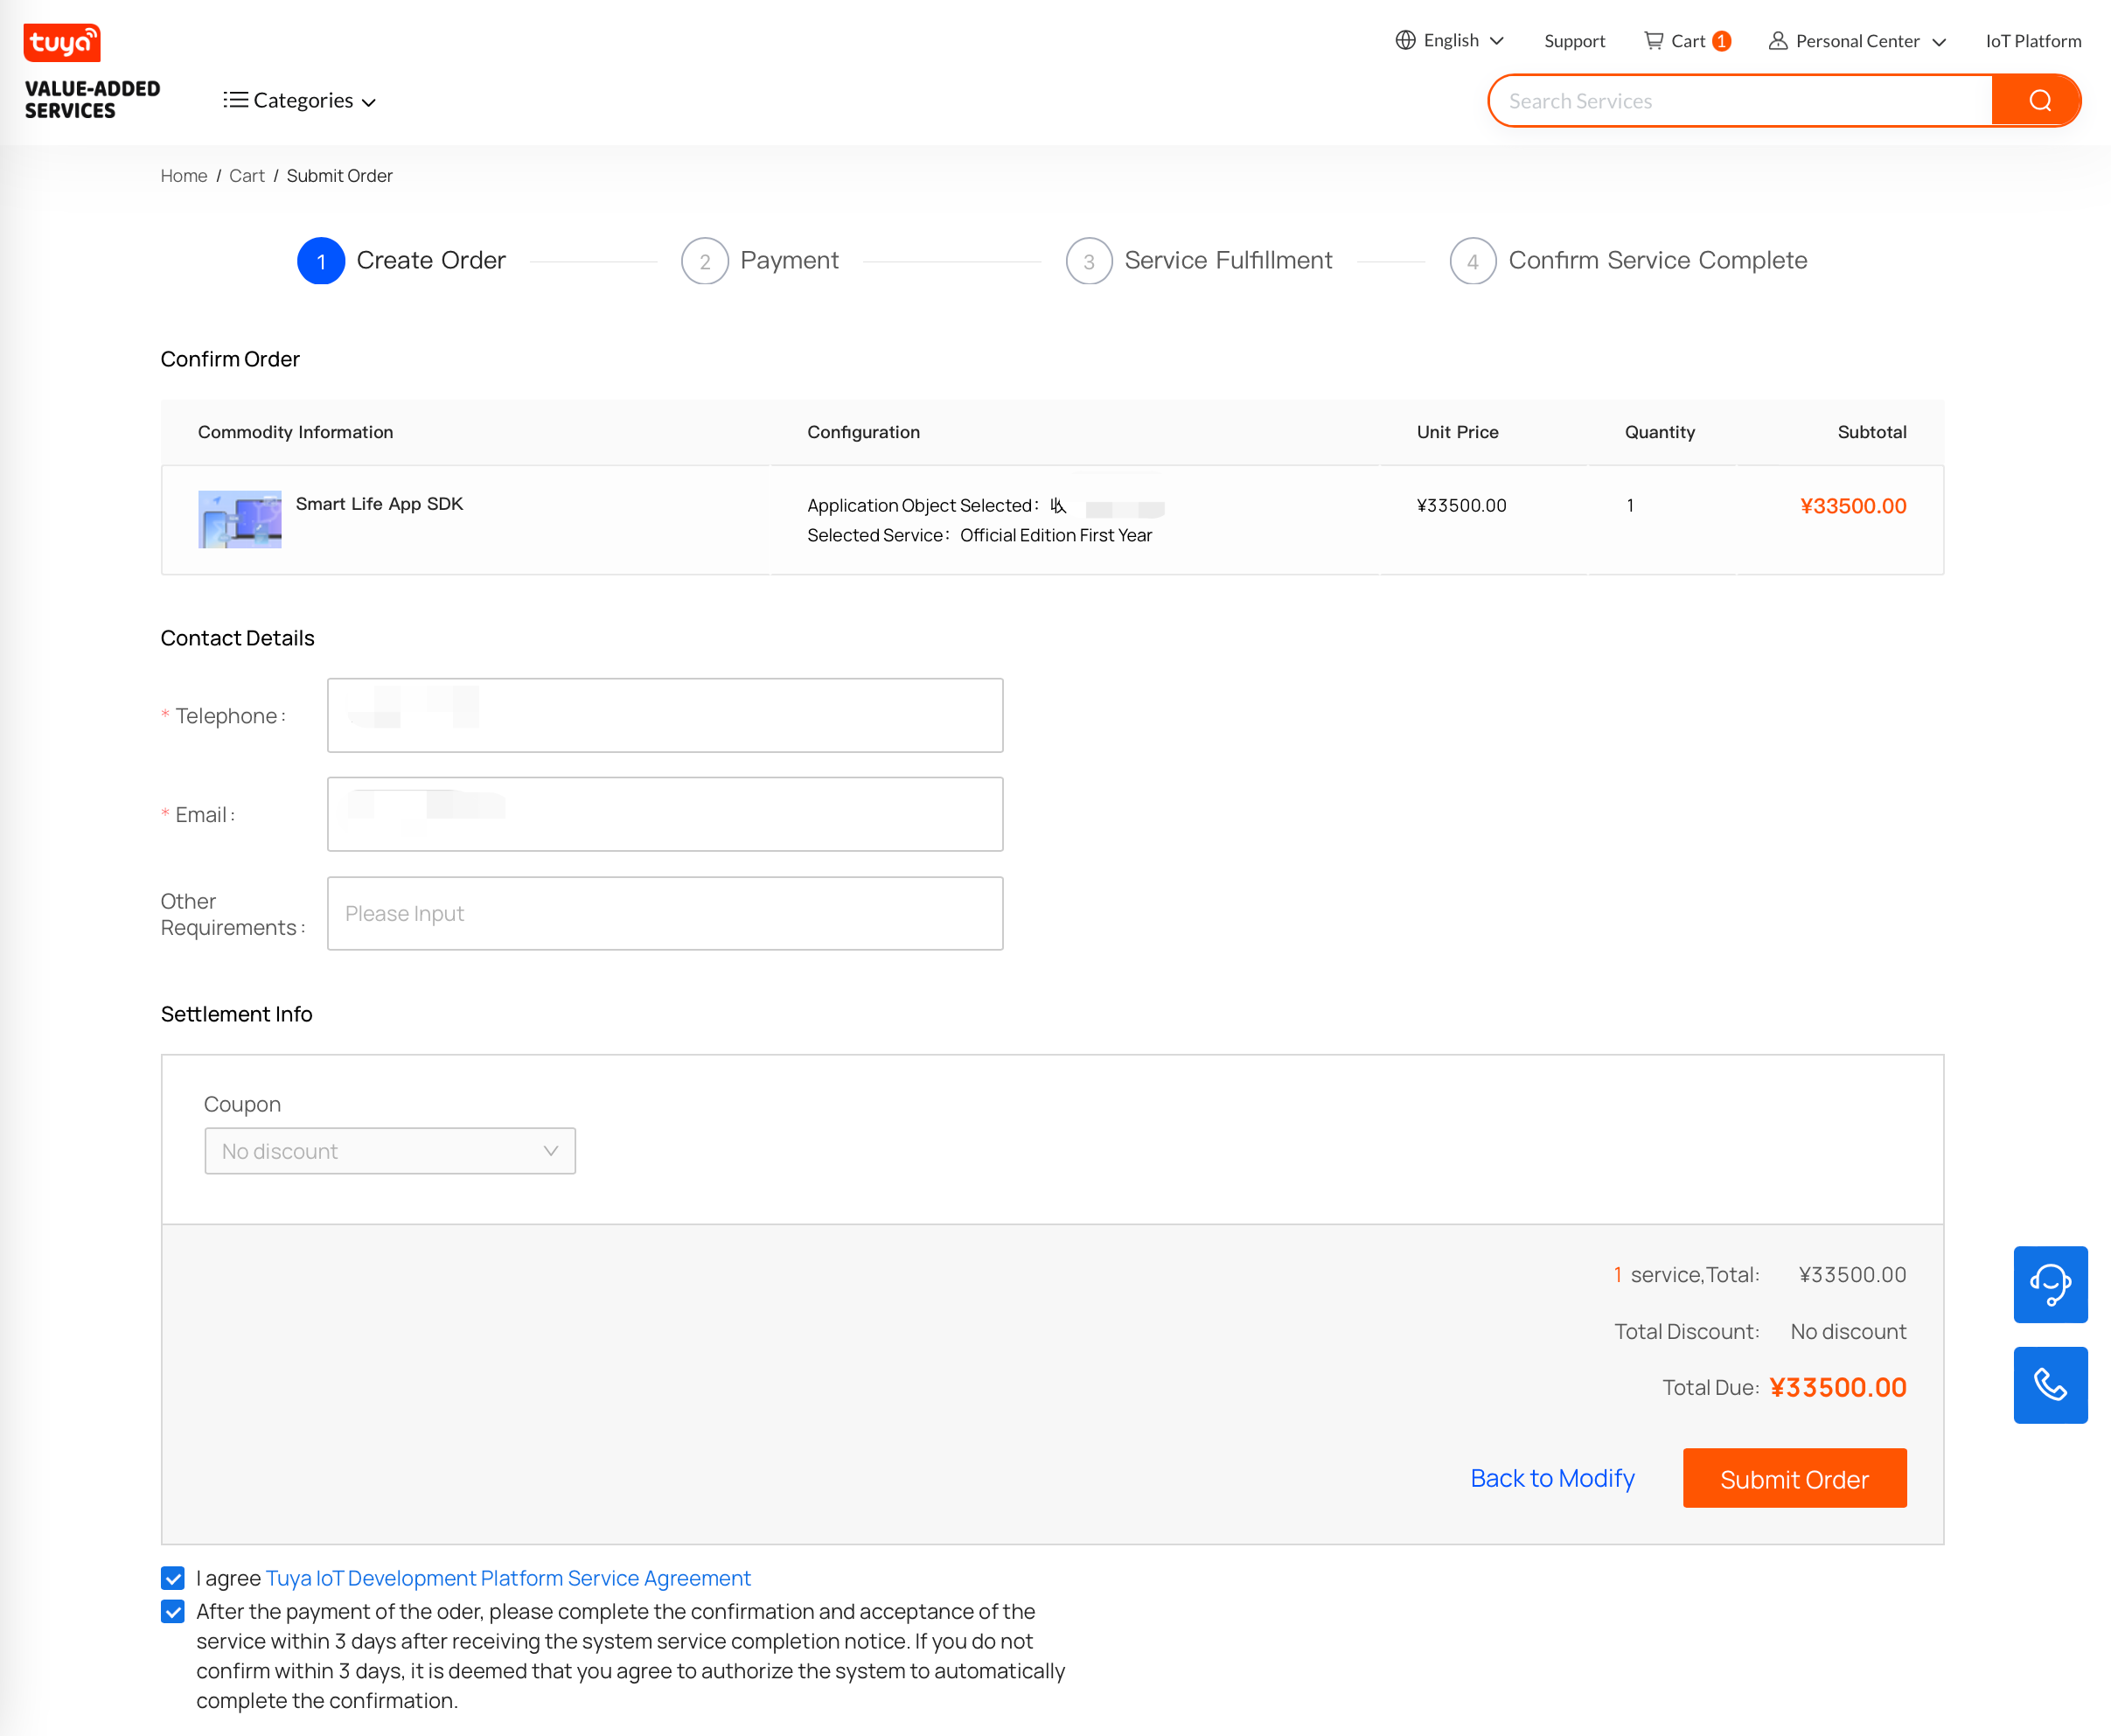Click the Smart Life App SDK product thumbnail
The image size is (2111, 1736).
pos(239,520)
